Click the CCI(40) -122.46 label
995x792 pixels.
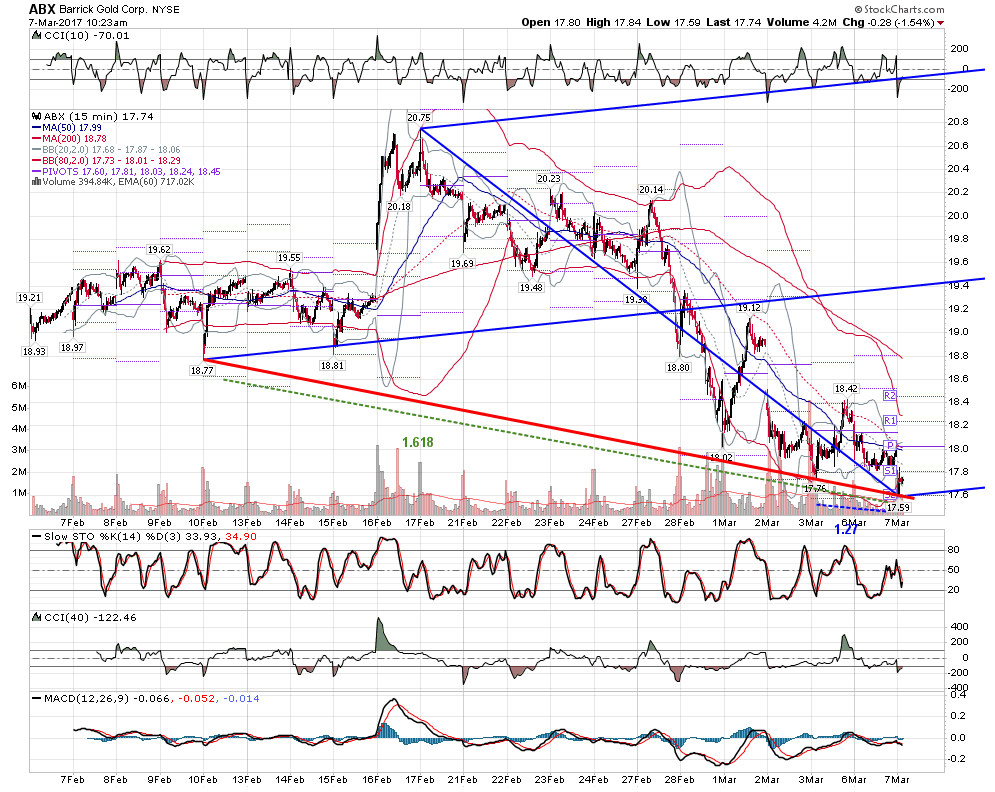(x=90, y=617)
